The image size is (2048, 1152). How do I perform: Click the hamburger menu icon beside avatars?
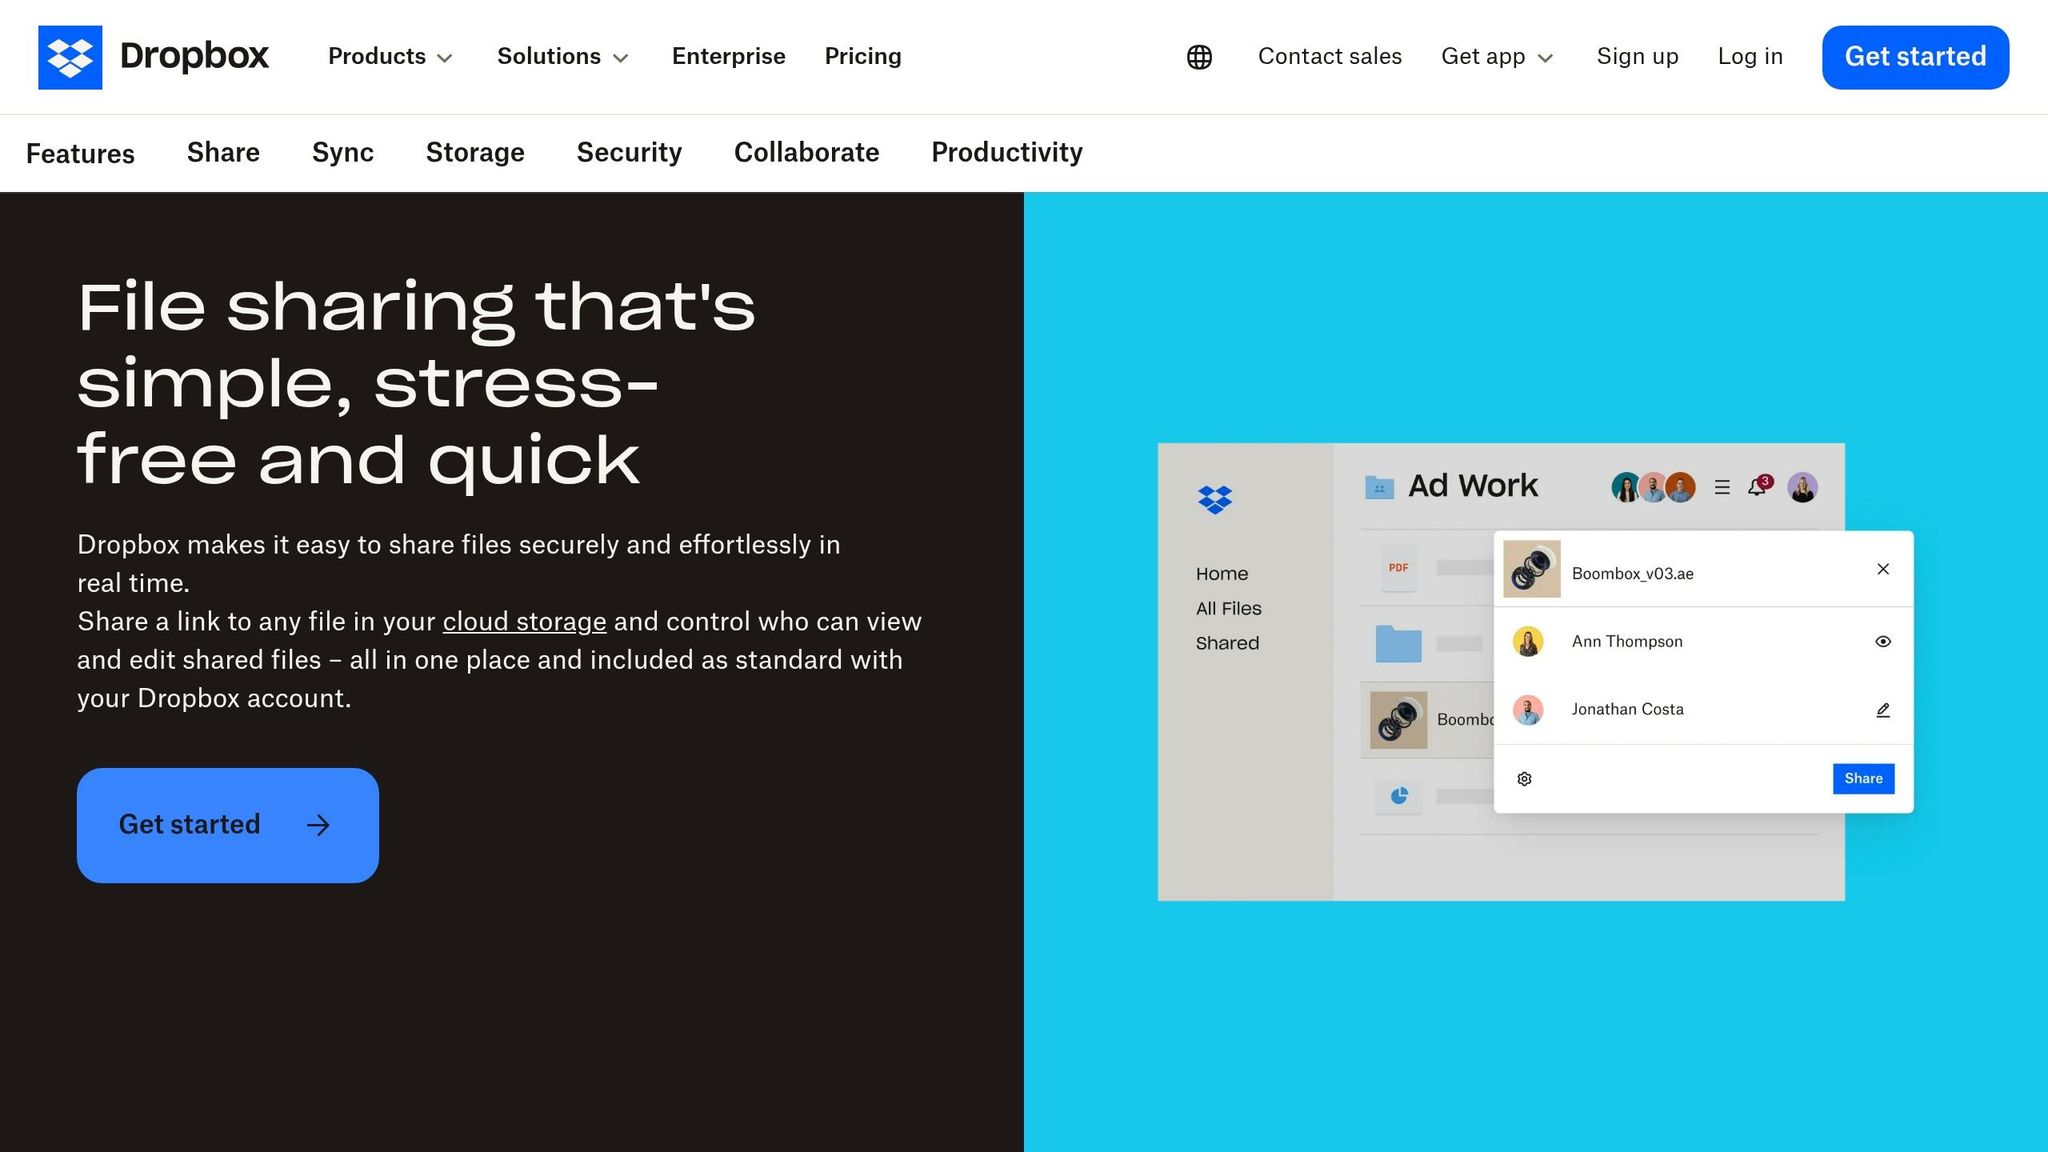click(x=1722, y=487)
